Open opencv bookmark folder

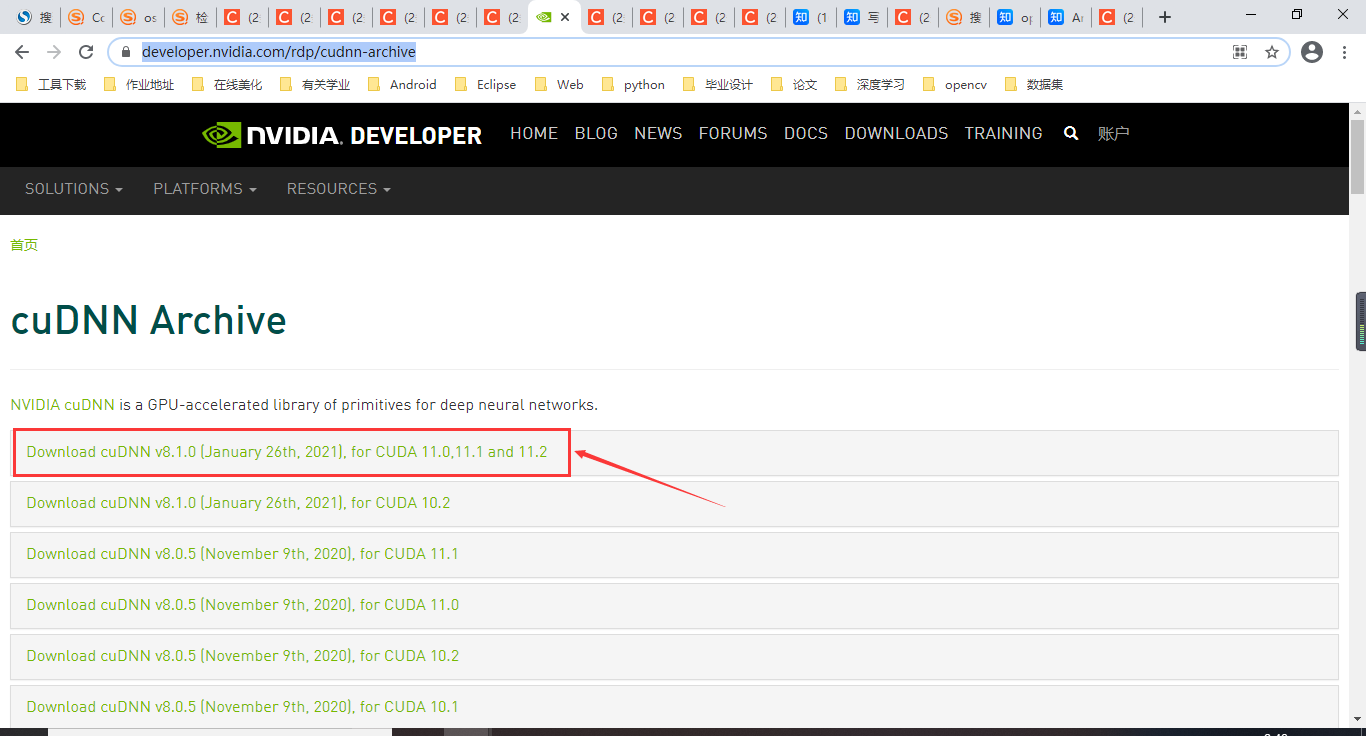point(955,85)
